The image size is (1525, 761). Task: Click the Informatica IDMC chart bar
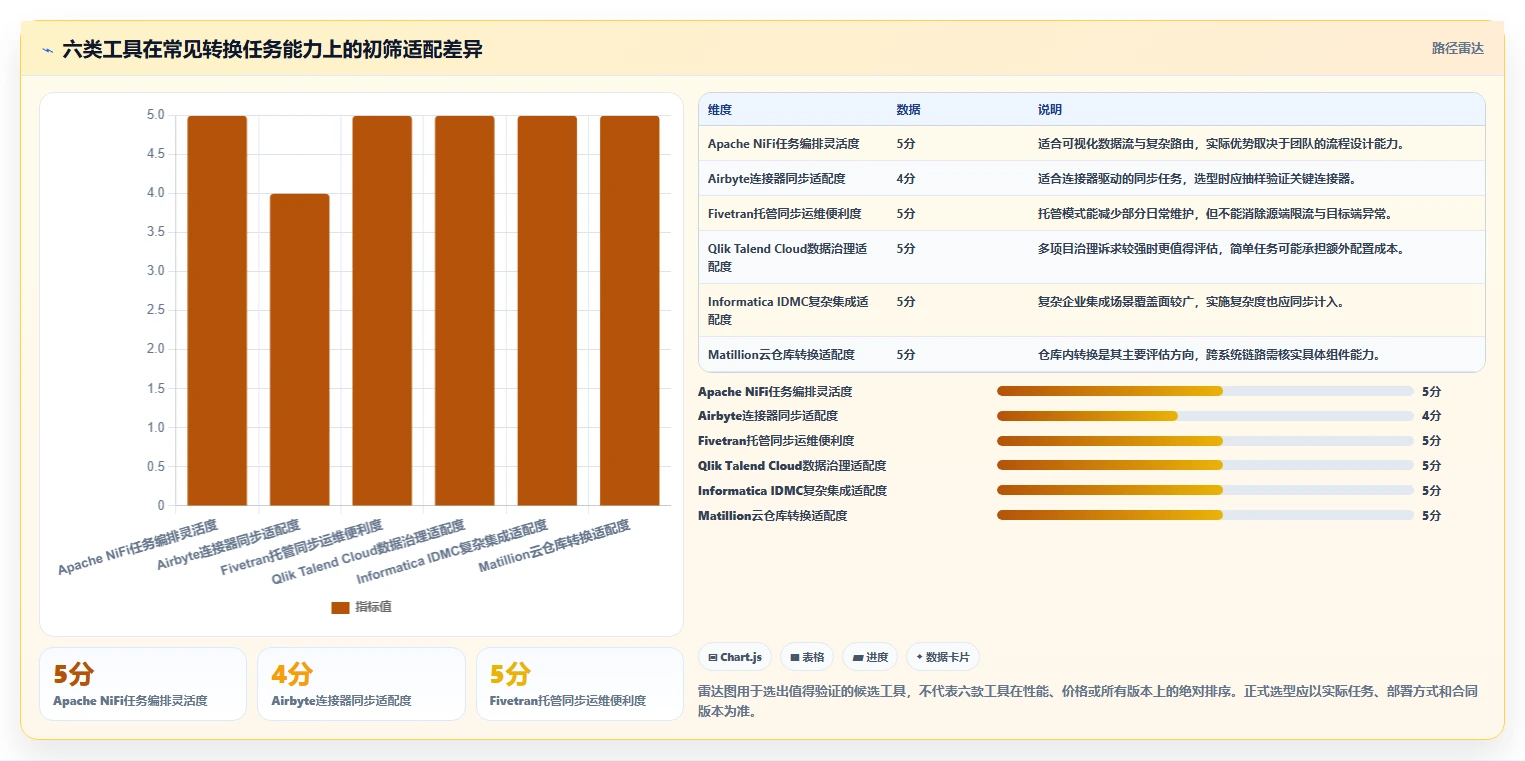[x=547, y=310]
